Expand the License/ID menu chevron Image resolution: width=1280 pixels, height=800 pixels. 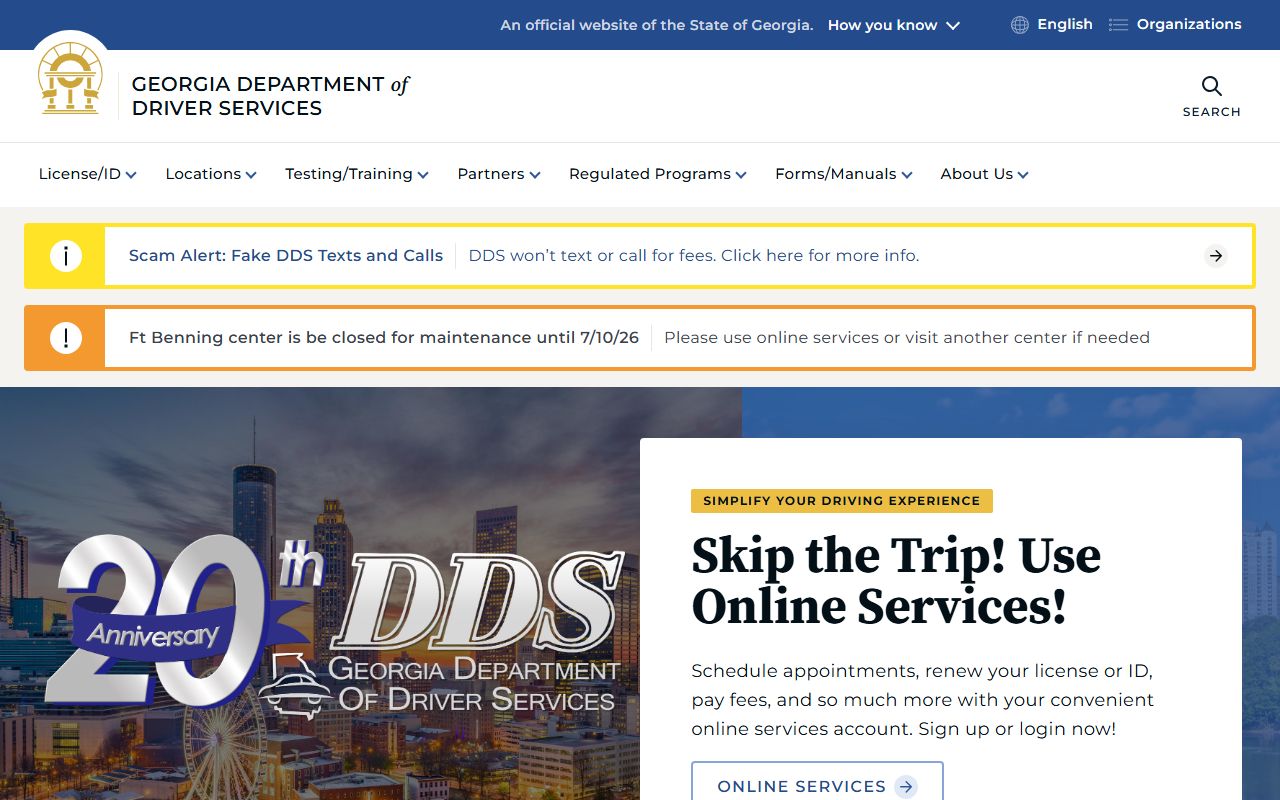tap(131, 175)
